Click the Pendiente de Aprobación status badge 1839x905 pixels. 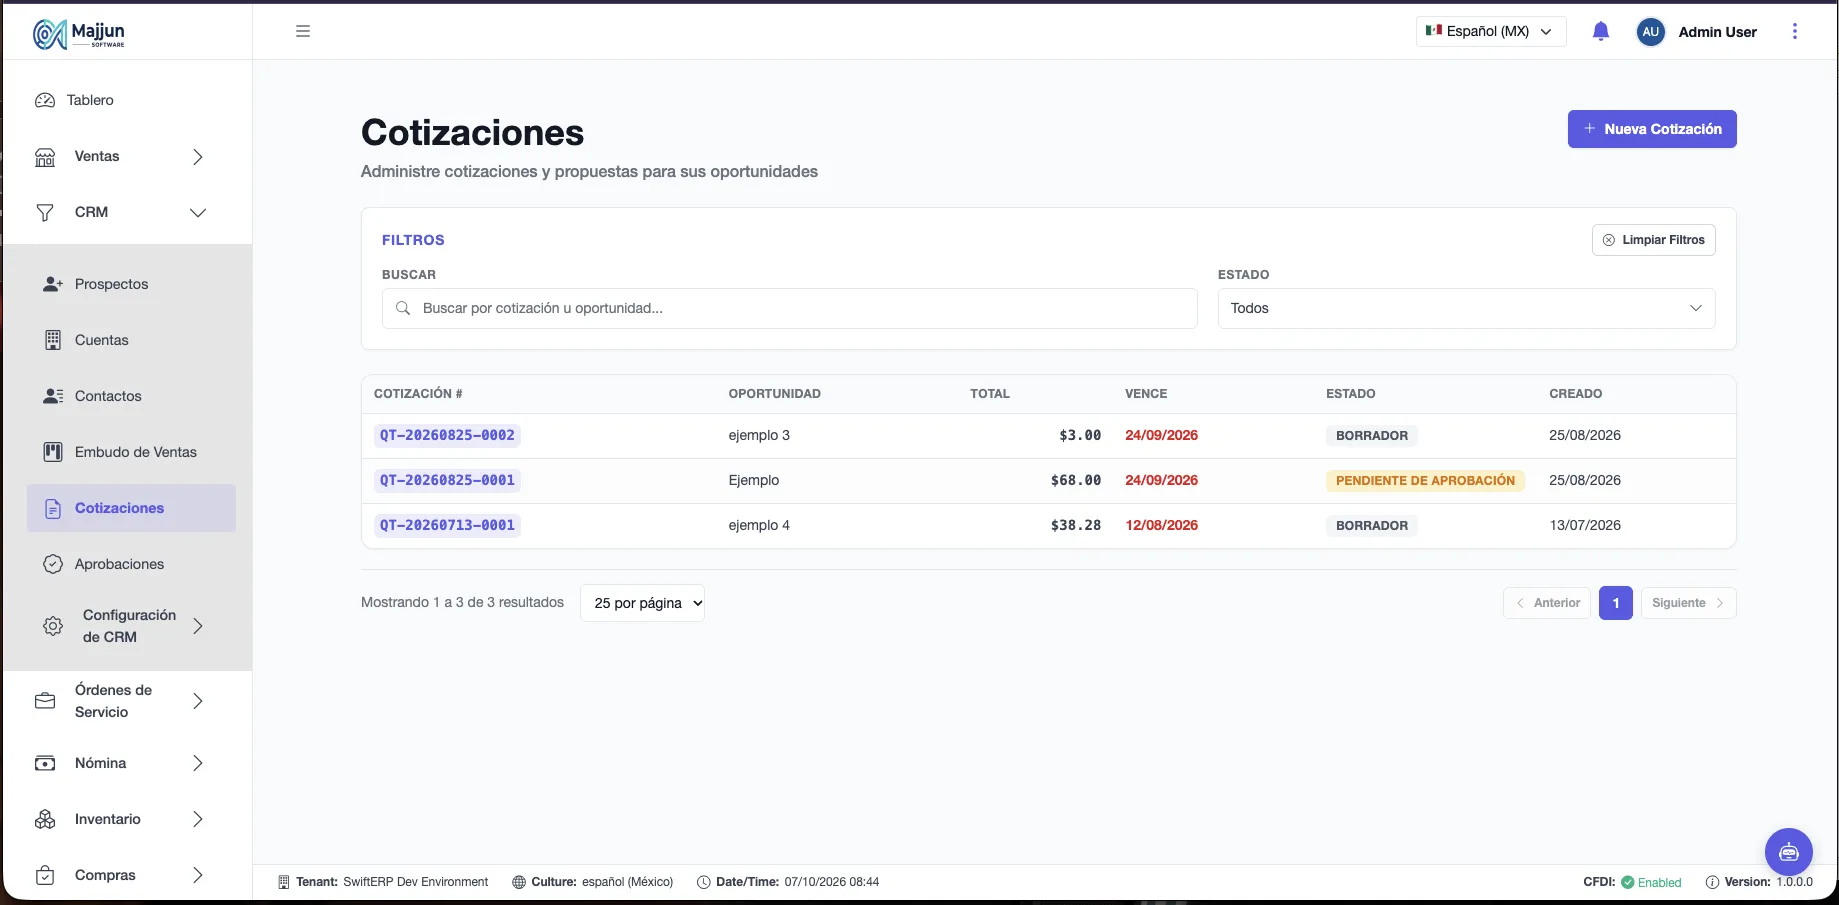(x=1425, y=480)
